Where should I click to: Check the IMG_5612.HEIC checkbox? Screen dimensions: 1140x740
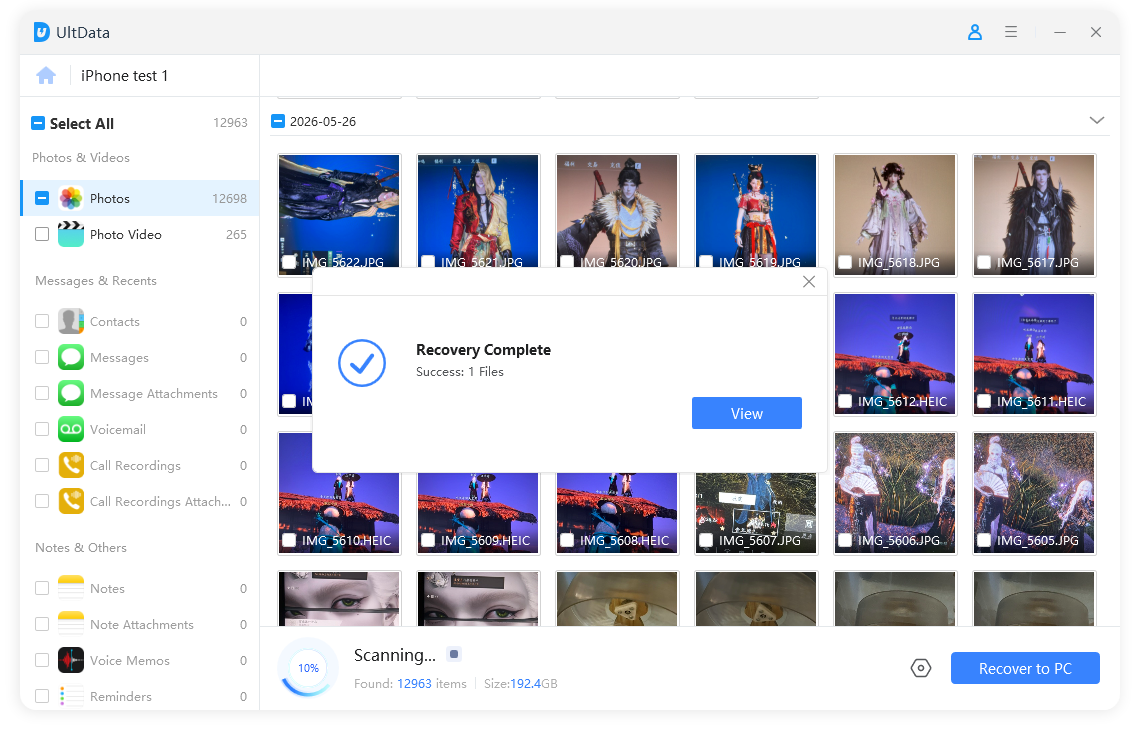coord(845,401)
